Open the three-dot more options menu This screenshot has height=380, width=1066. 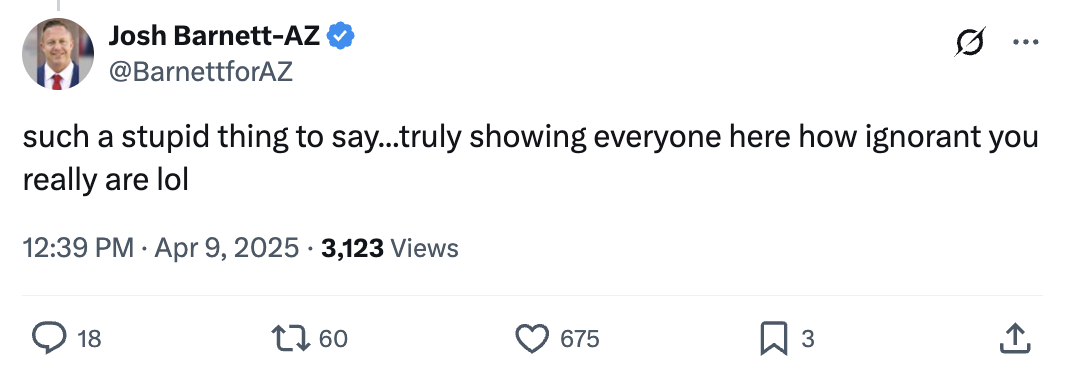[1025, 42]
